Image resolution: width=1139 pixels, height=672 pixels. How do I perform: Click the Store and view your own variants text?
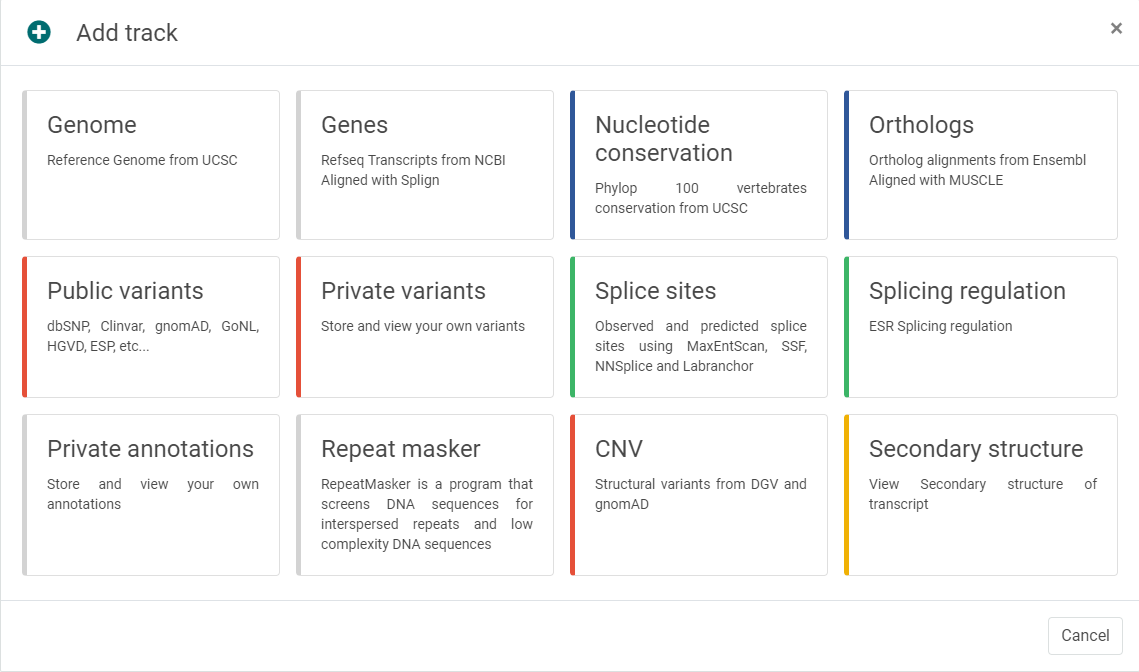[423, 326]
